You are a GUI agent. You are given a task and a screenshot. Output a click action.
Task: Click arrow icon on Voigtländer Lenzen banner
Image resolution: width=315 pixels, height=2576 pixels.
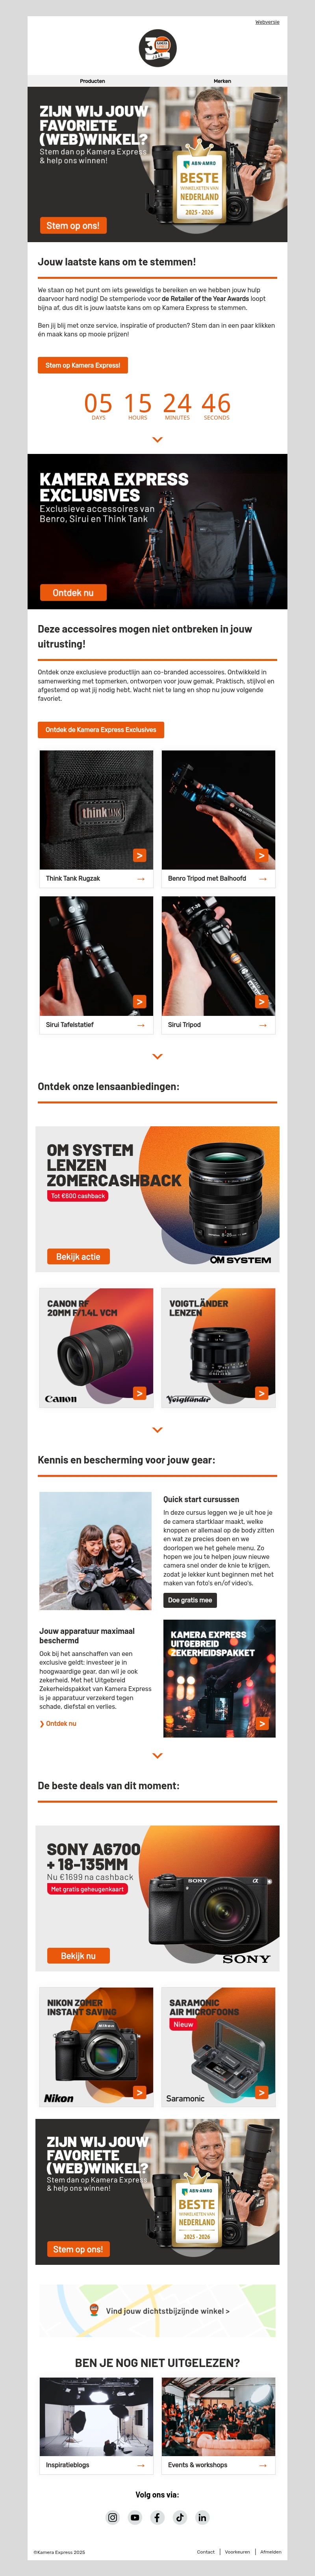tap(261, 1393)
